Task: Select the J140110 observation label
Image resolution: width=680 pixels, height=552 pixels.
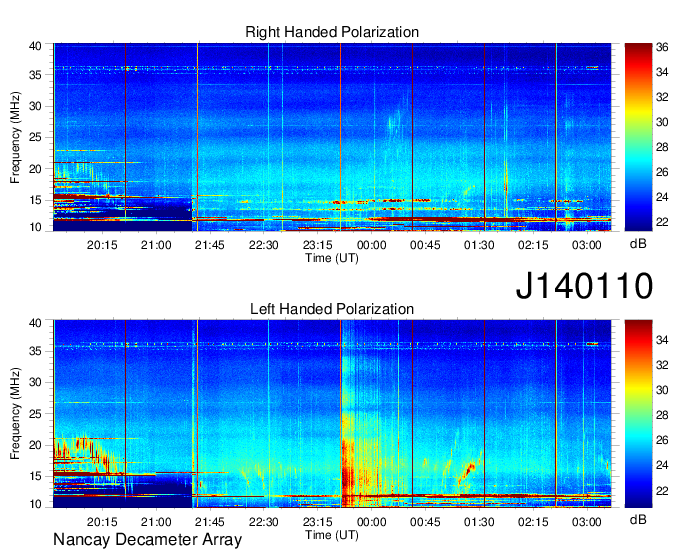Action: [584, 285]
